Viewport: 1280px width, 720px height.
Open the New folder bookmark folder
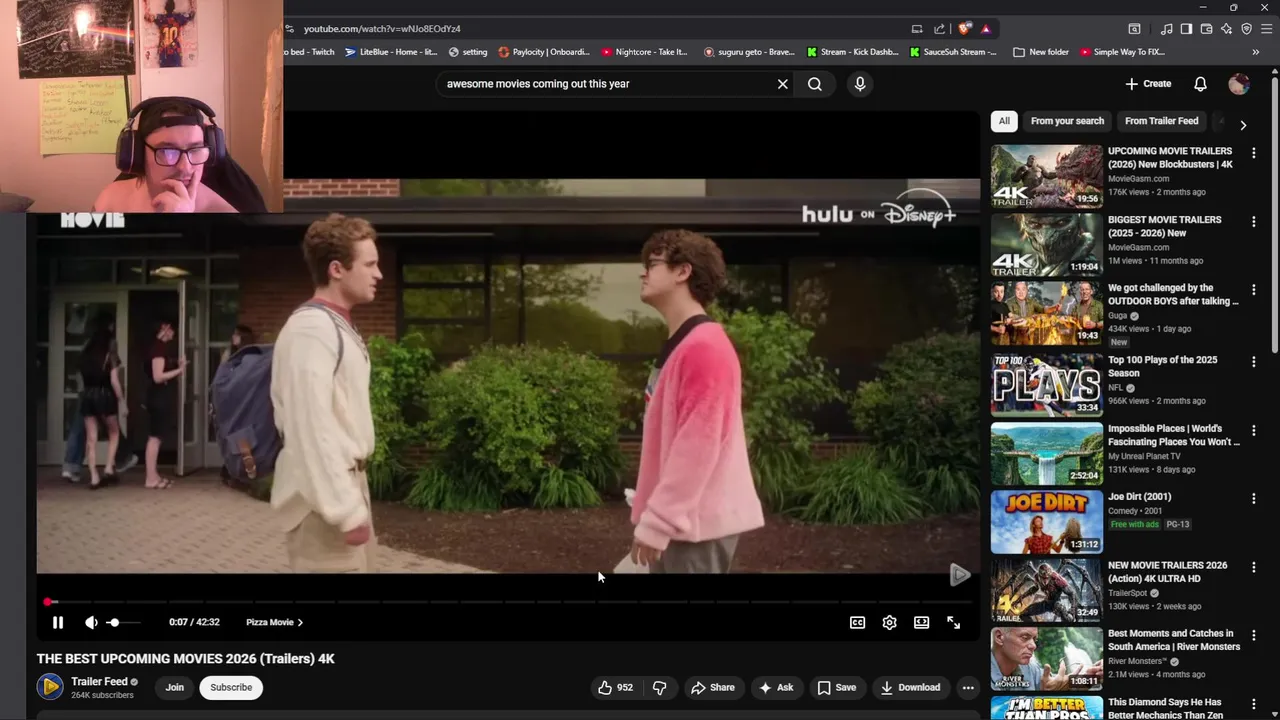coord(1041,52)
